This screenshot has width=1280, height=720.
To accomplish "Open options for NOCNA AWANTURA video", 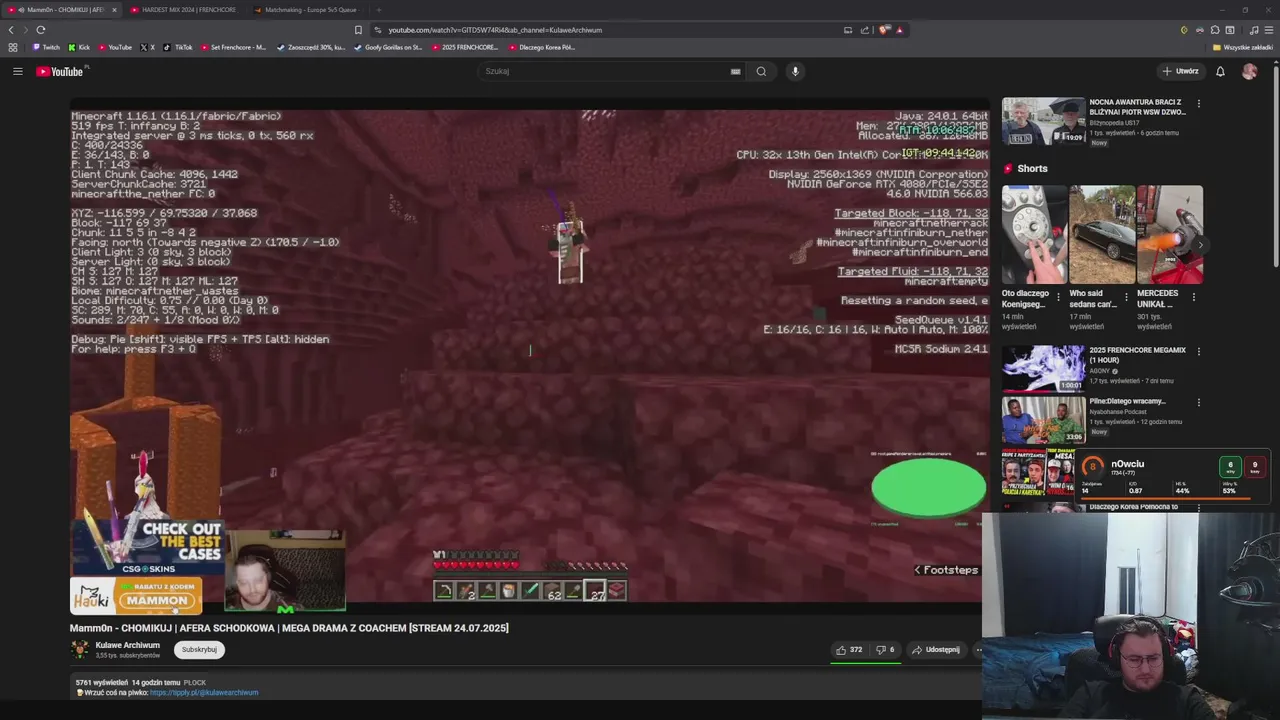I will pyautogui.click(x=1198, y=103).
